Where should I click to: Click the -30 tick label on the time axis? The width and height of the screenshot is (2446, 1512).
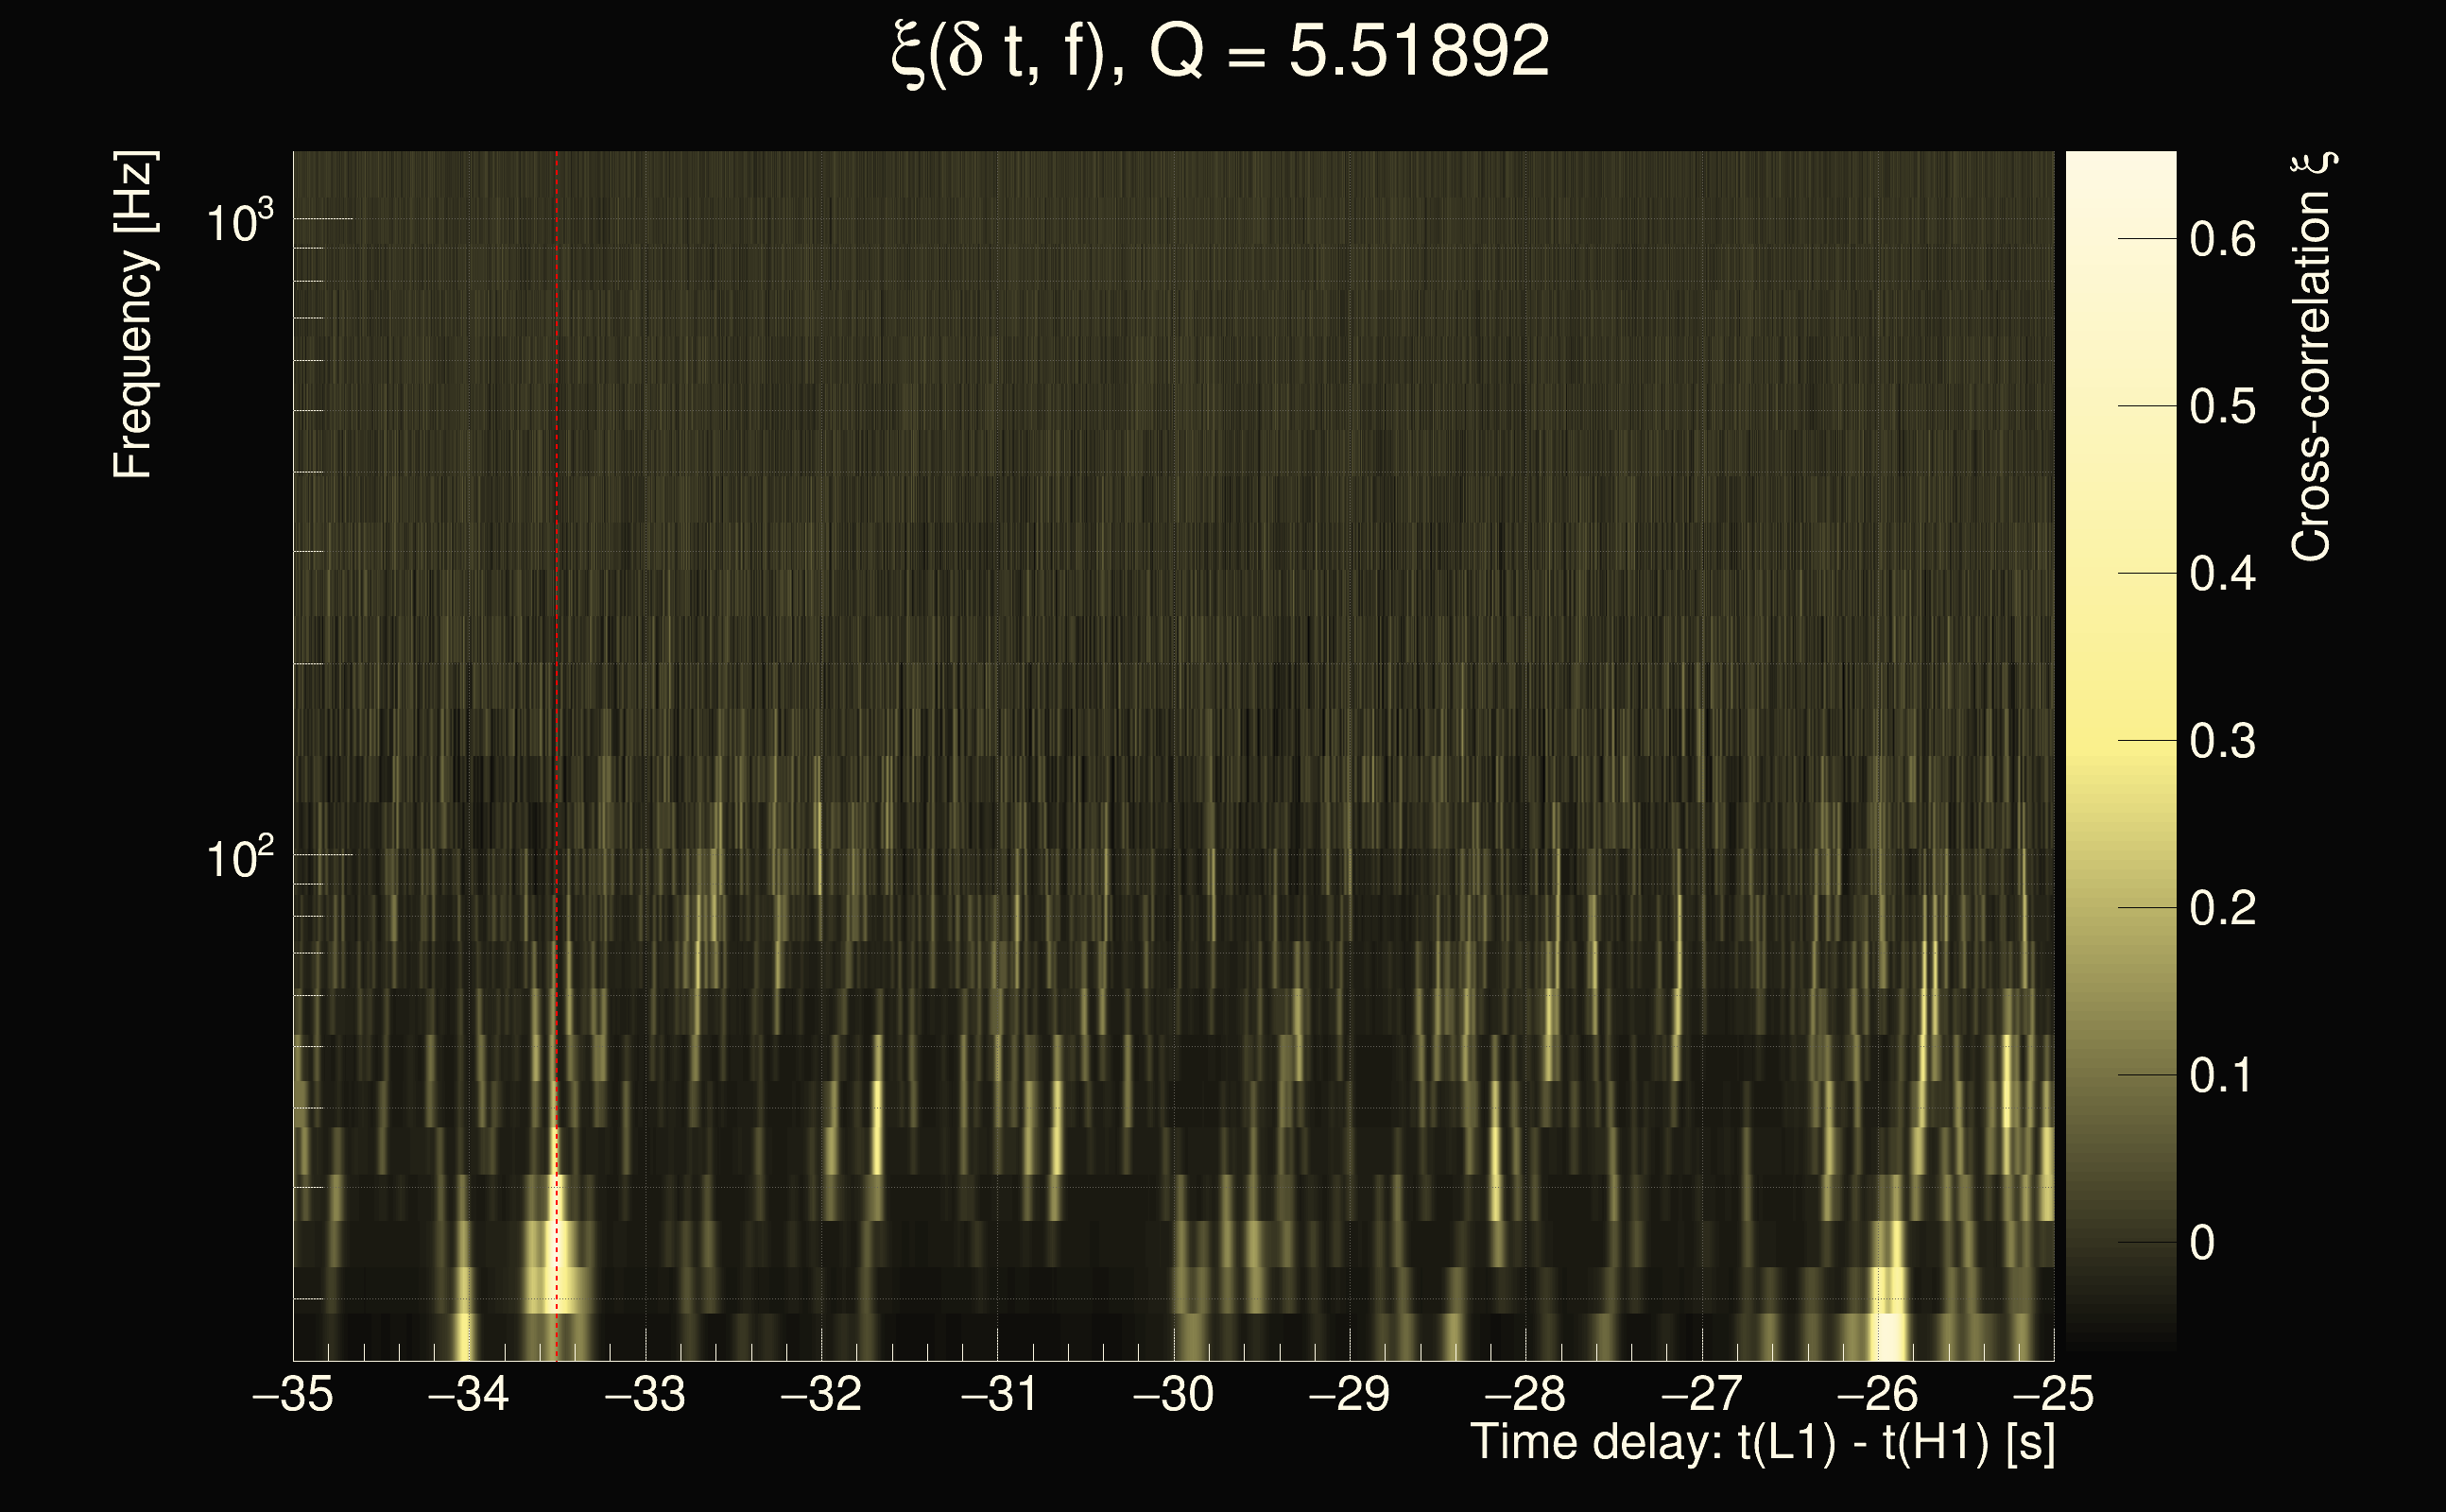point(1173,1395)
